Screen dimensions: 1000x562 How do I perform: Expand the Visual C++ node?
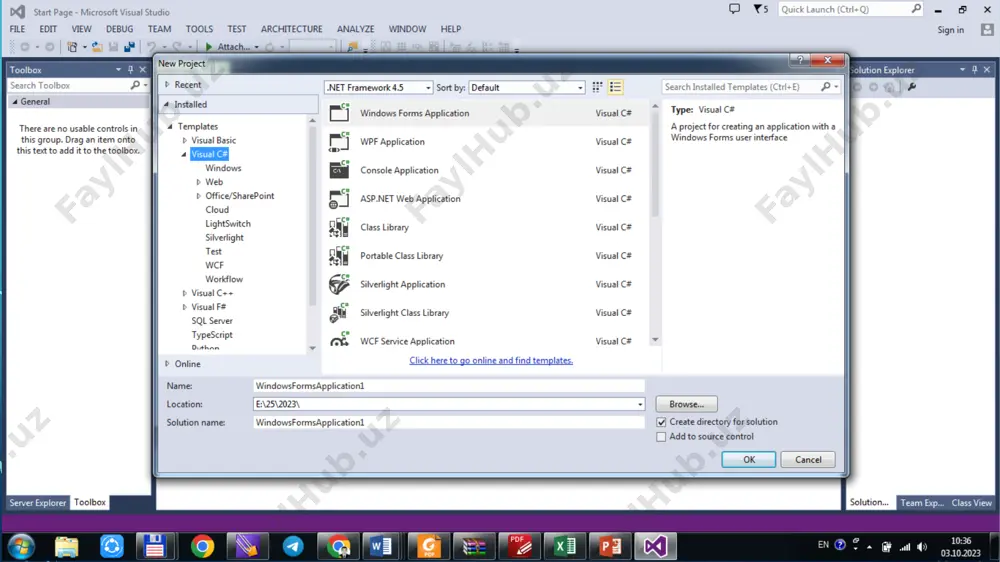coord(185,293)
